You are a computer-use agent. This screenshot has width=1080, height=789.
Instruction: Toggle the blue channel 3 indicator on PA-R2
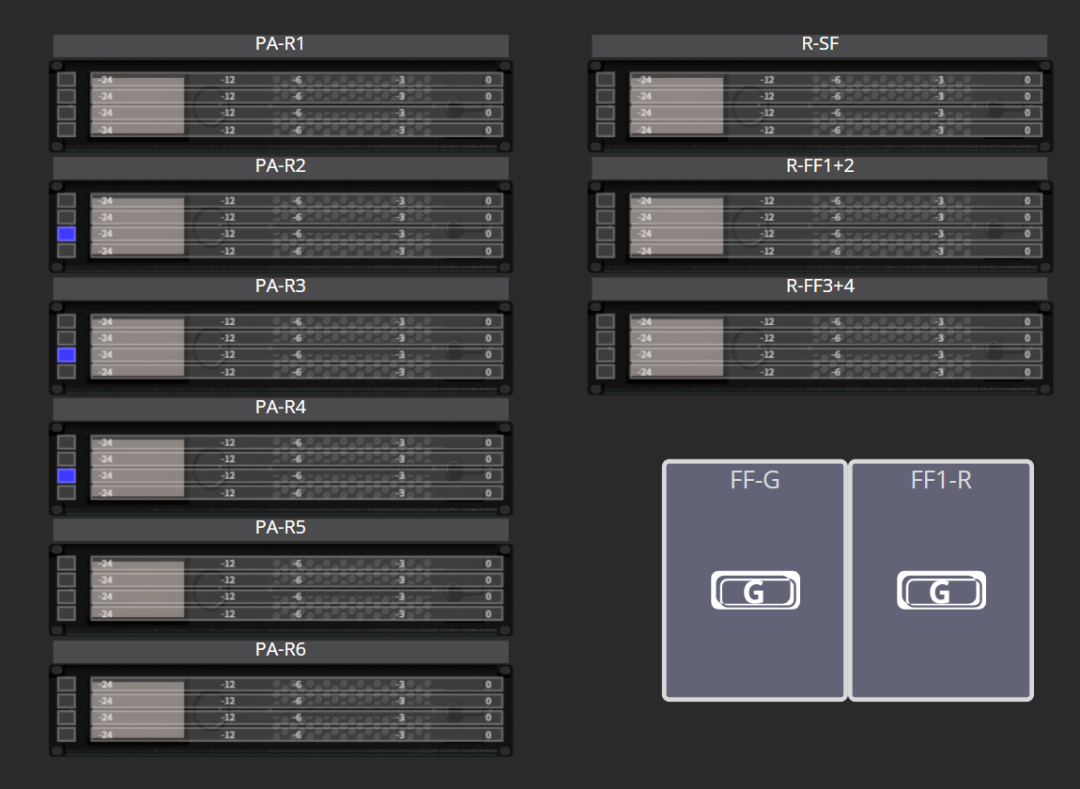66,233
